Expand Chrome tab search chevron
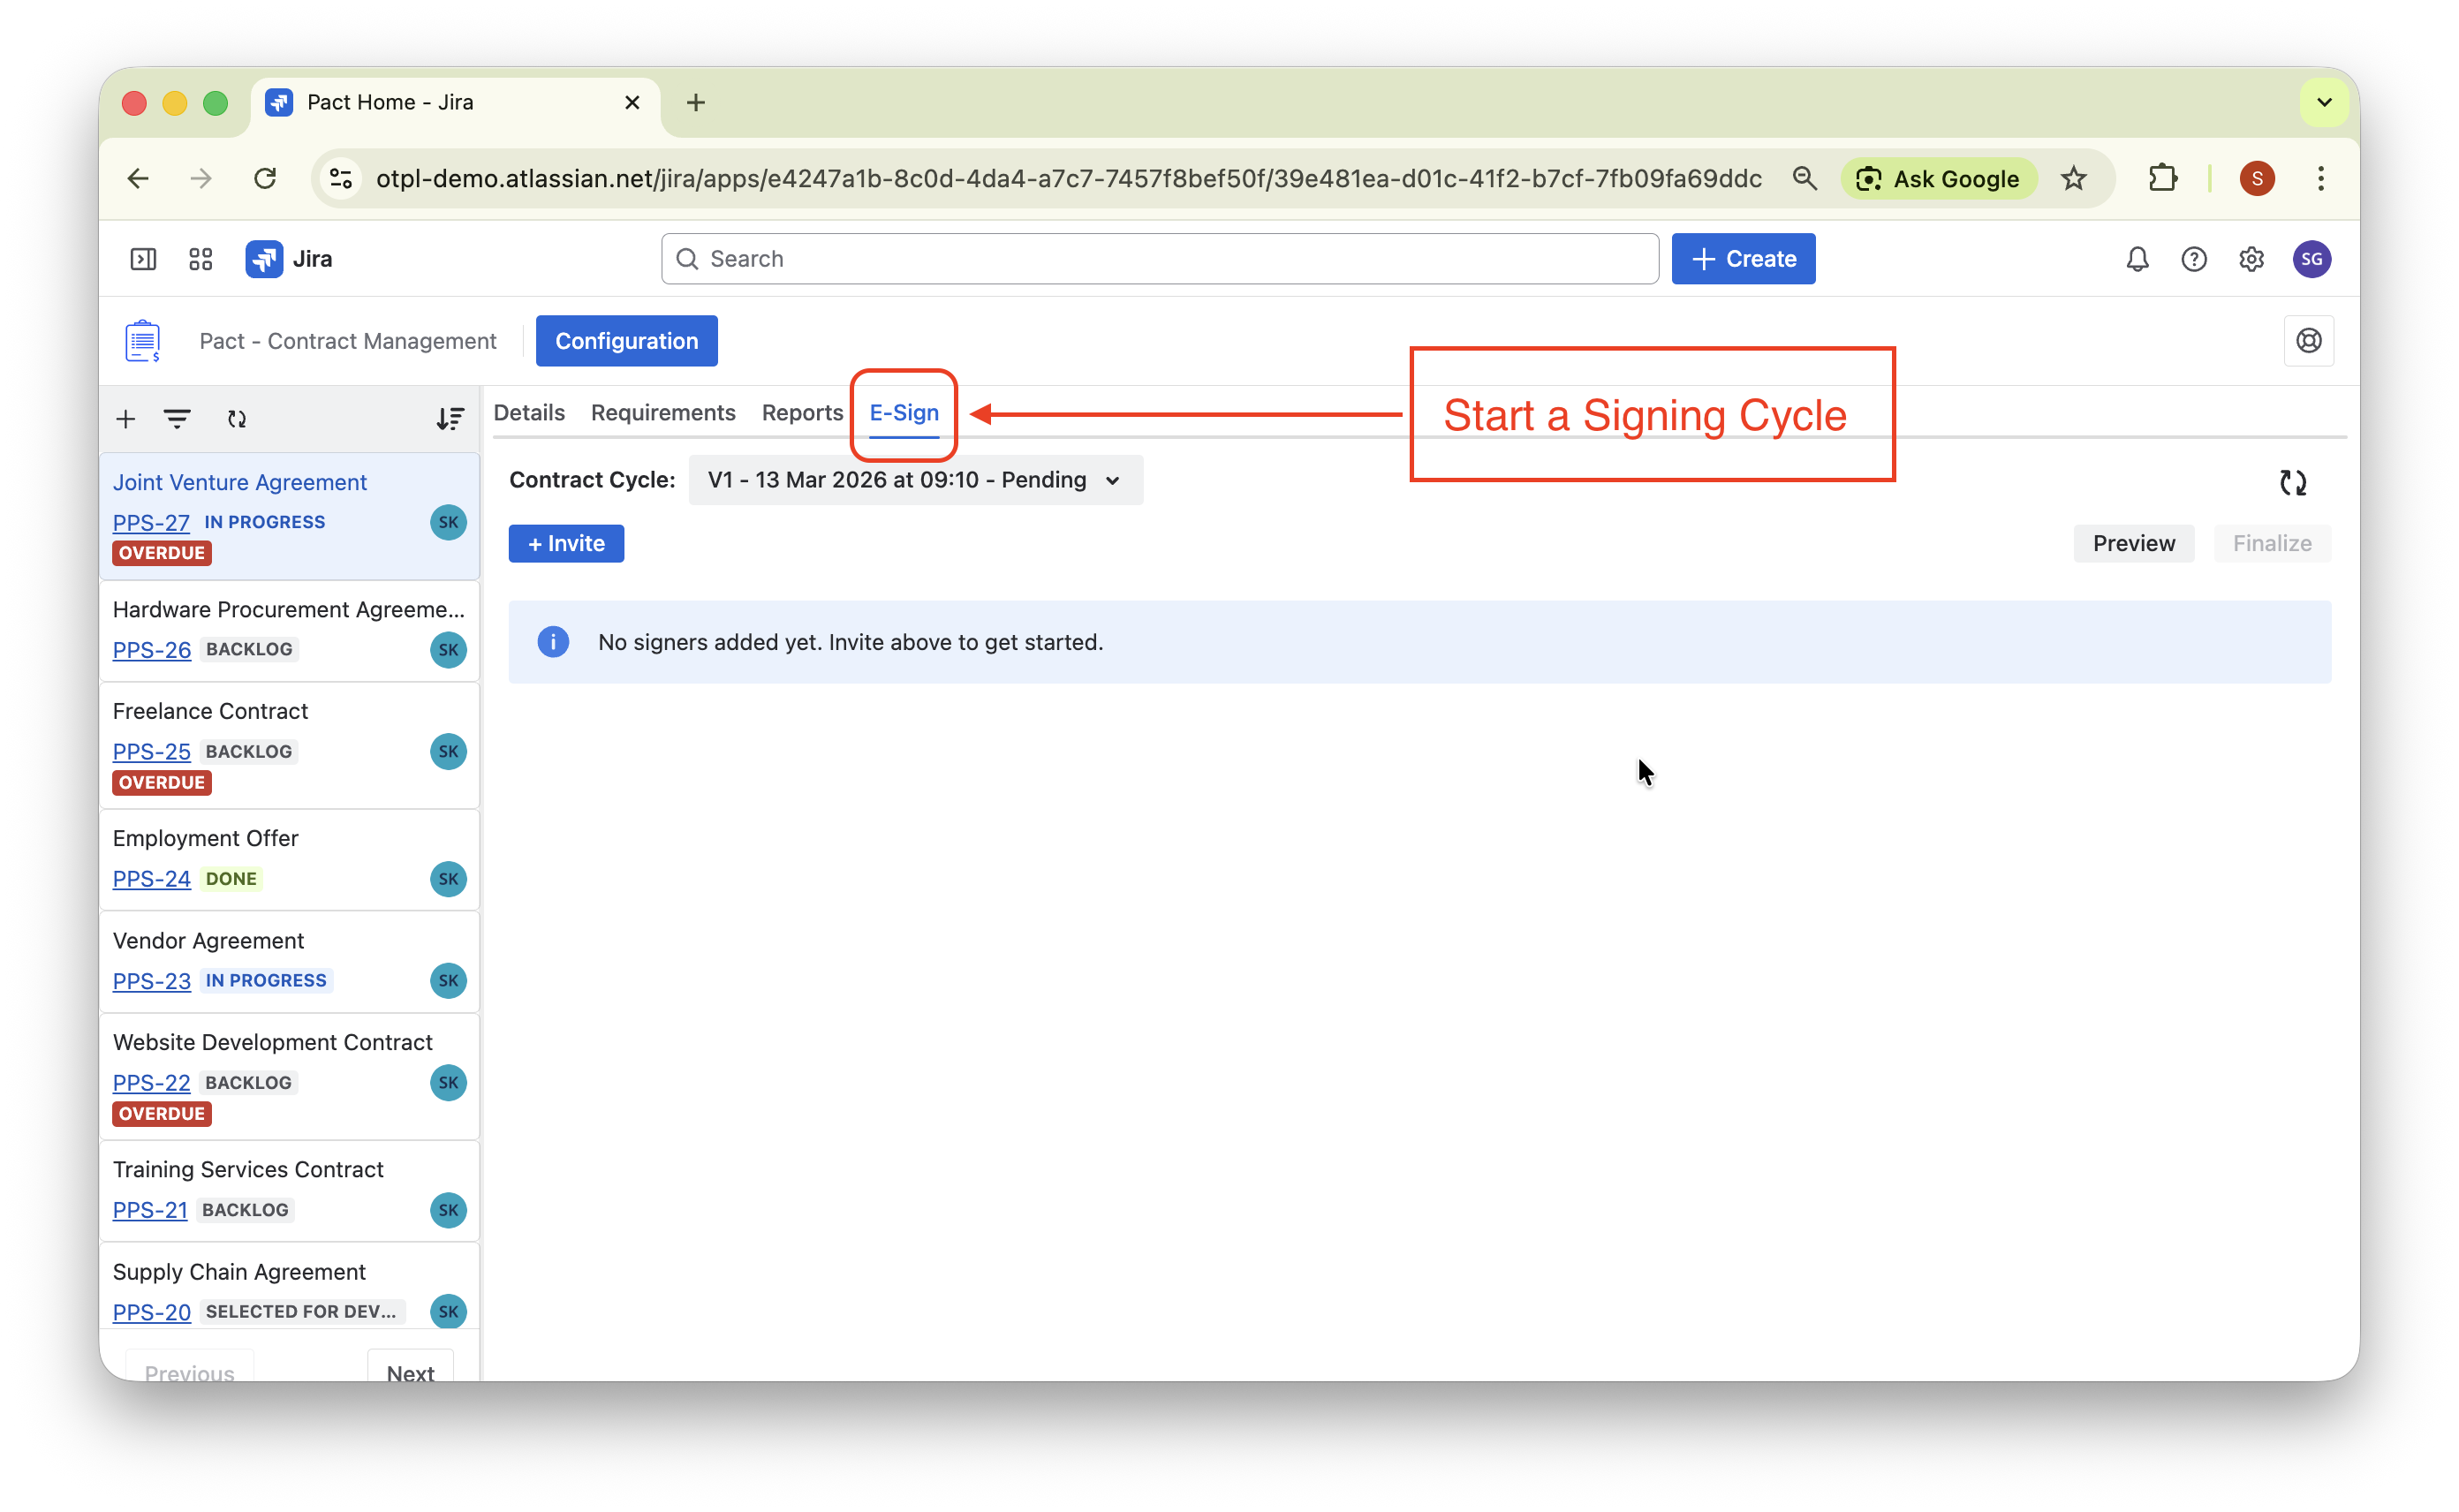This screenshot has height=1512, width=2459. (x=2324, y=102)
